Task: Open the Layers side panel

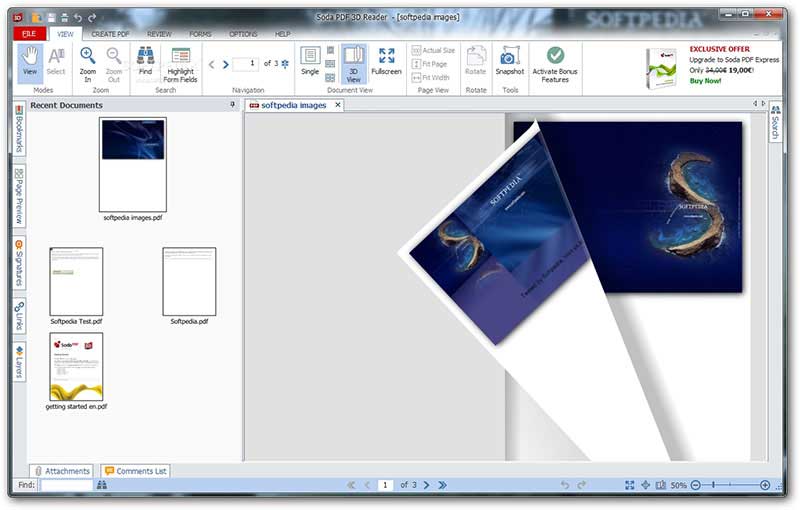Action: coord(19,362)
